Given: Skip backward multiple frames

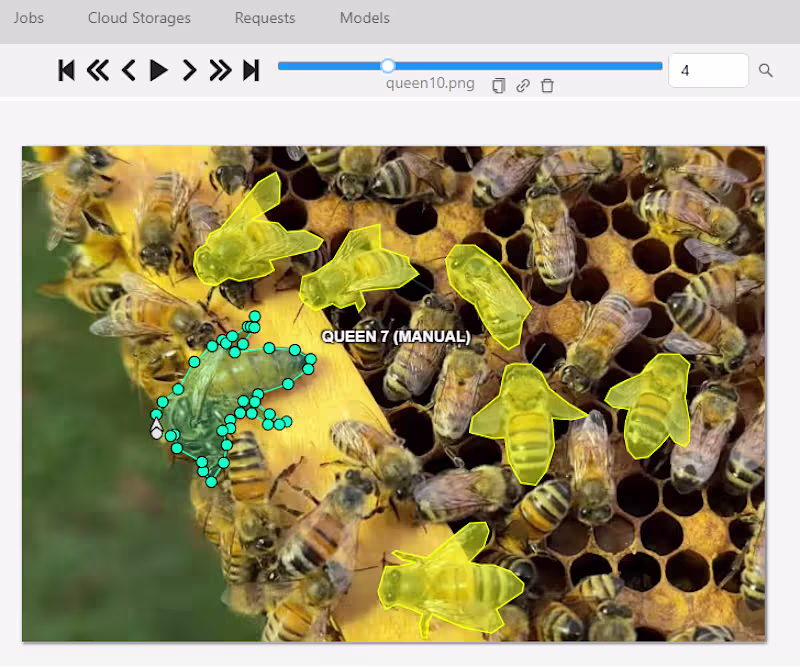Looking at the screenshot, I should pos(97,70).
